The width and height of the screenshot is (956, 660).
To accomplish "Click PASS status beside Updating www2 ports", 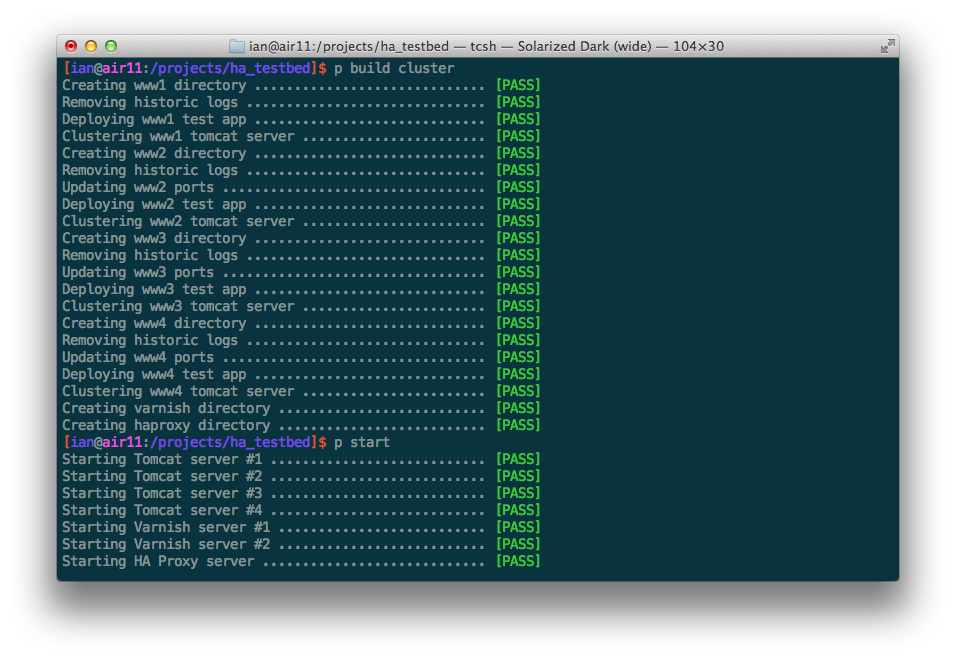I will click(x=518, y=187).
